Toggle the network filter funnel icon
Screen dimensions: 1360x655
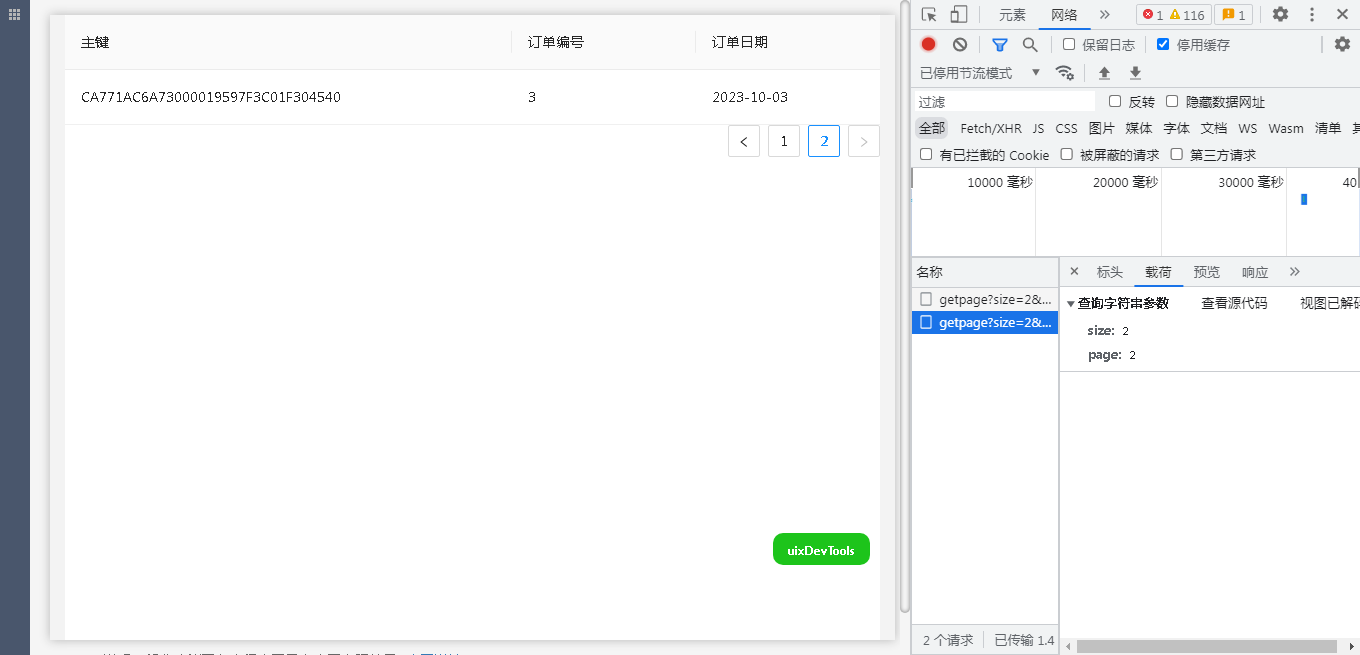(x=999, y=44)
